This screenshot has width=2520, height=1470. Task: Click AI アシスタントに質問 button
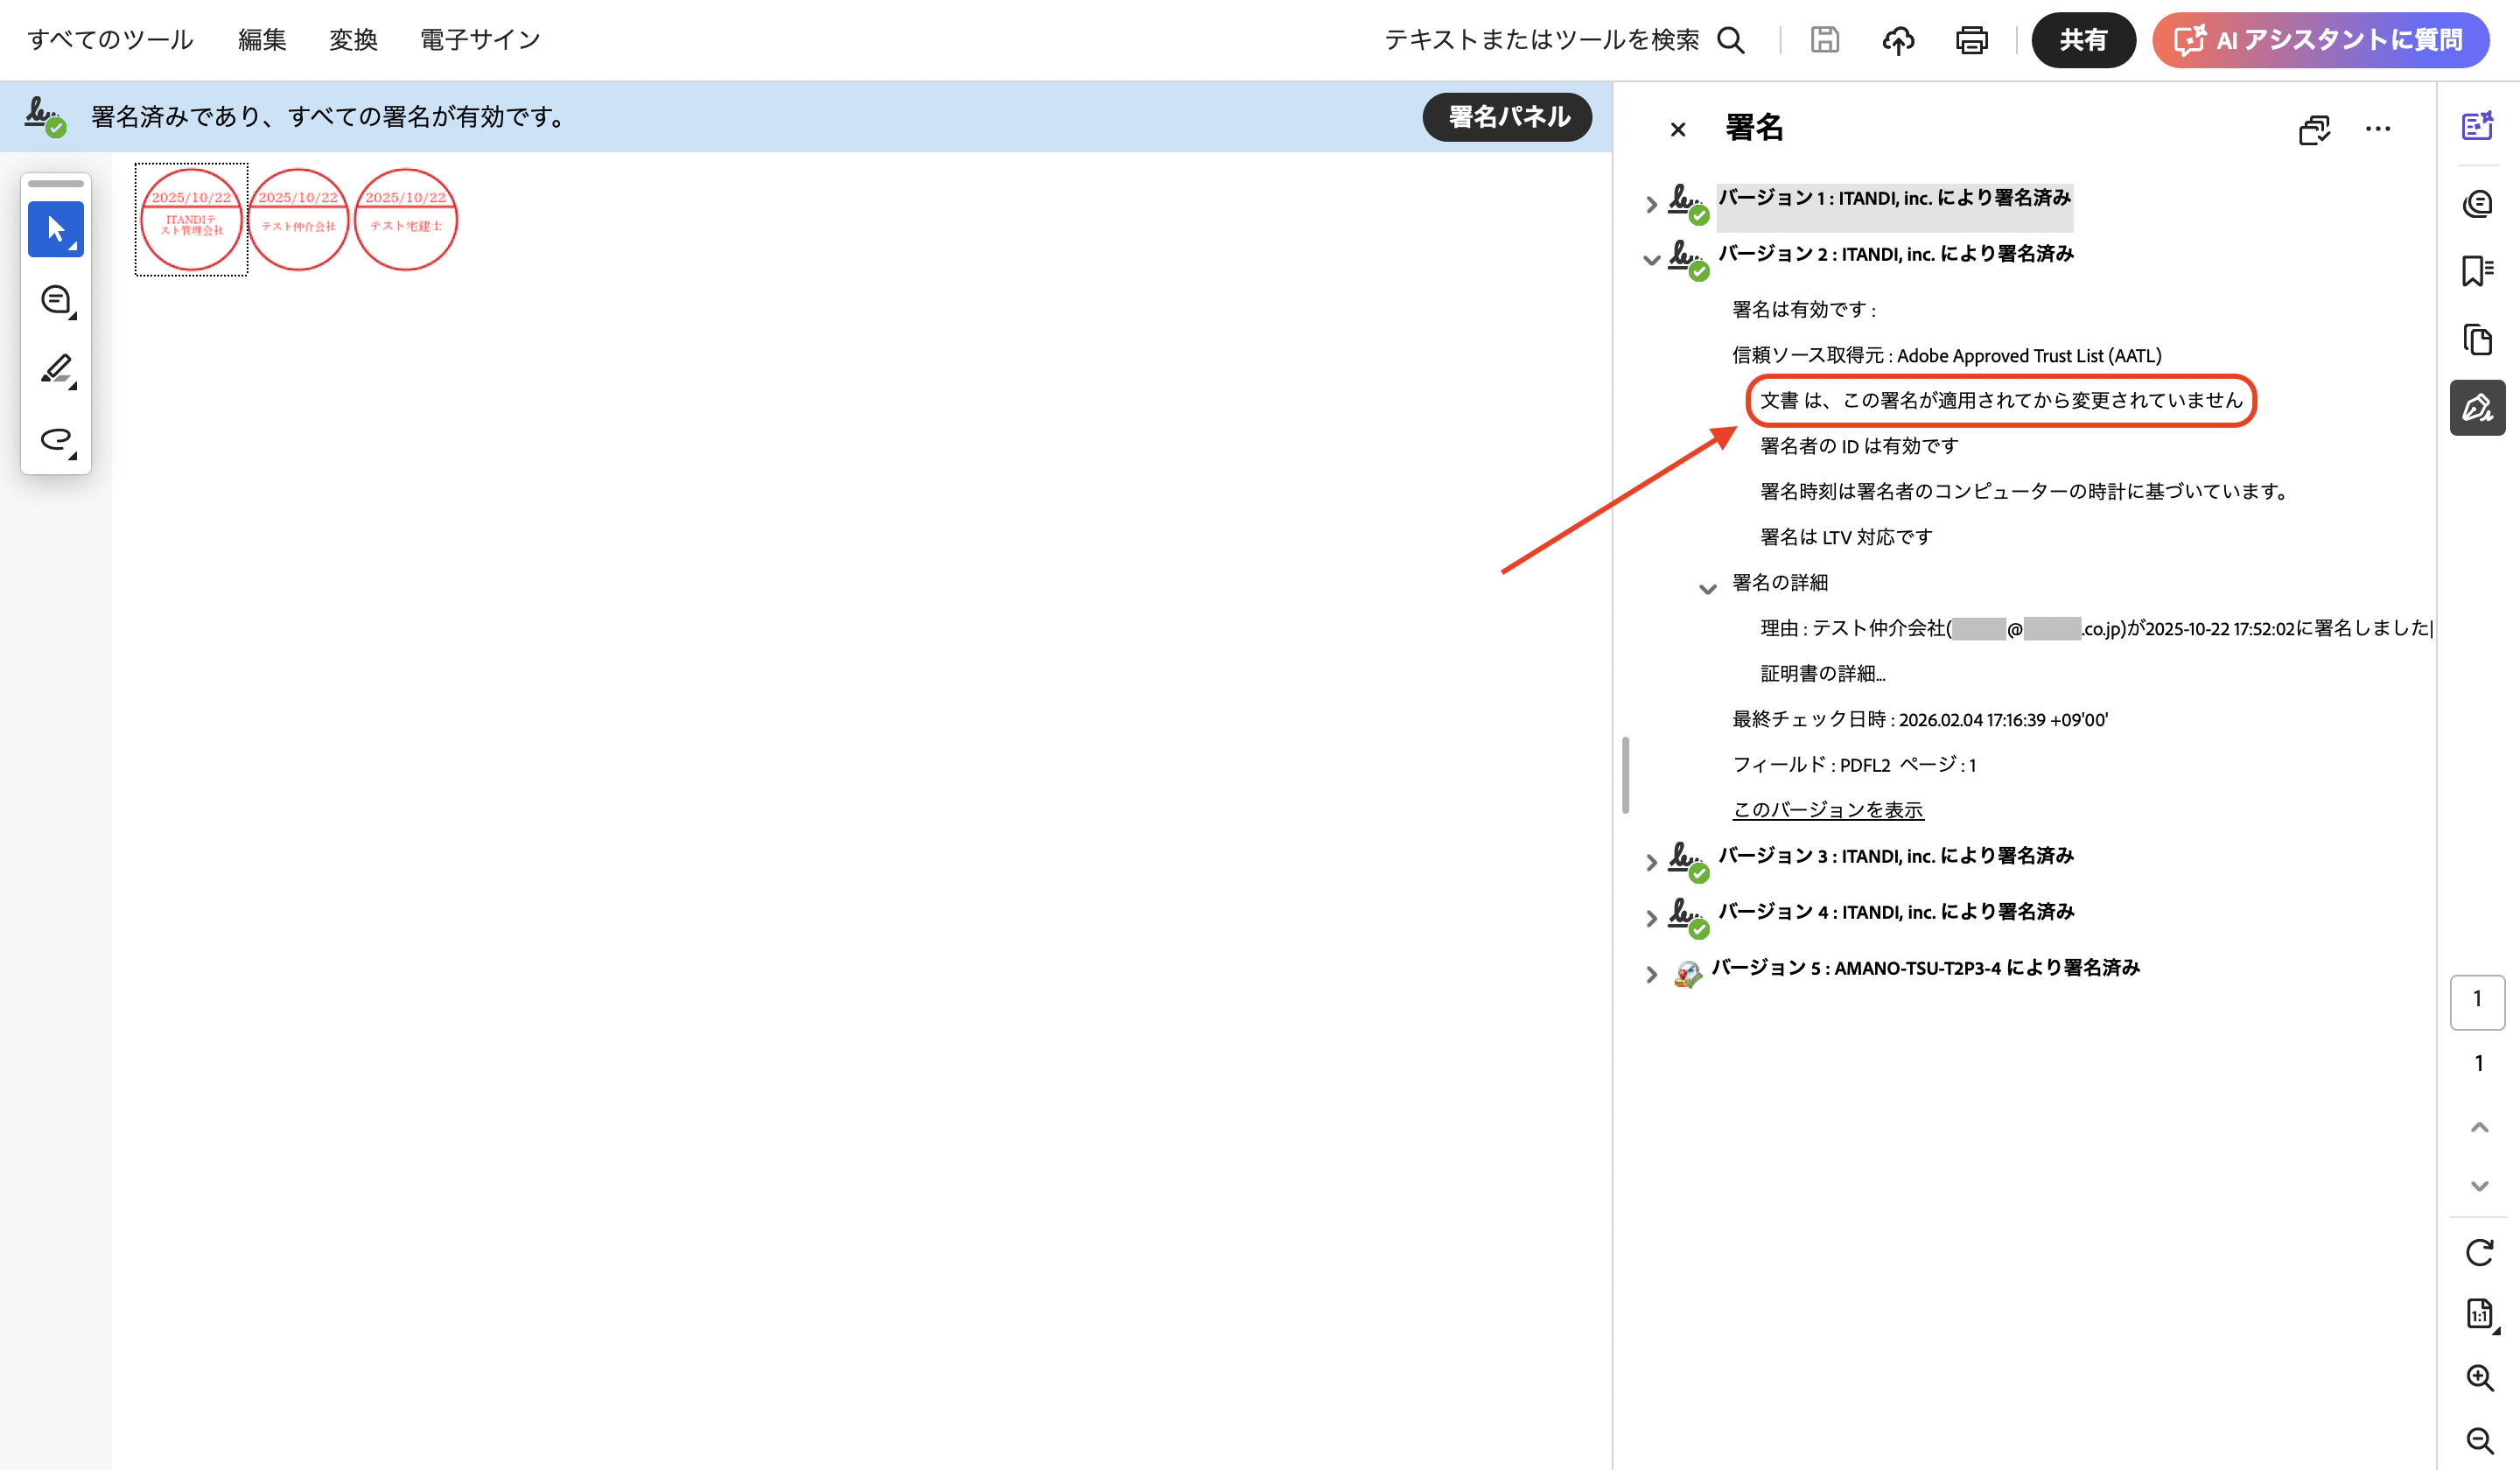point(2320,40)
